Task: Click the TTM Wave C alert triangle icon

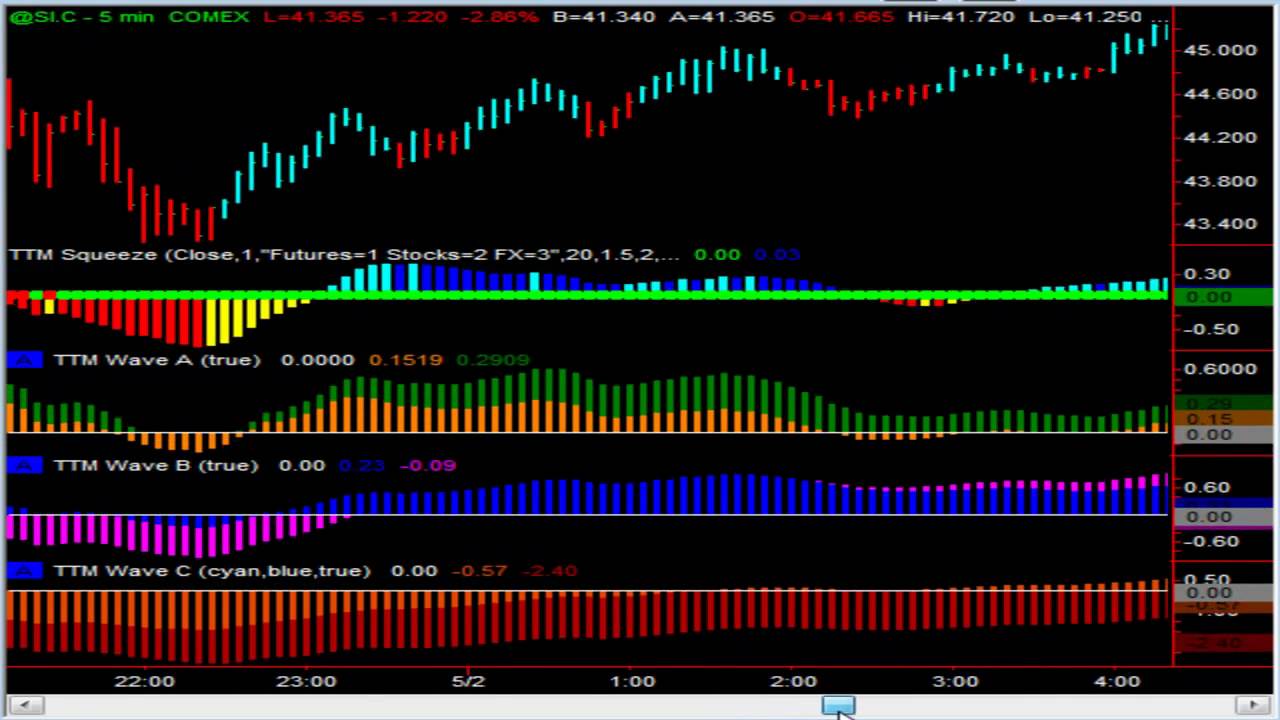Action: tap(24, 570)
